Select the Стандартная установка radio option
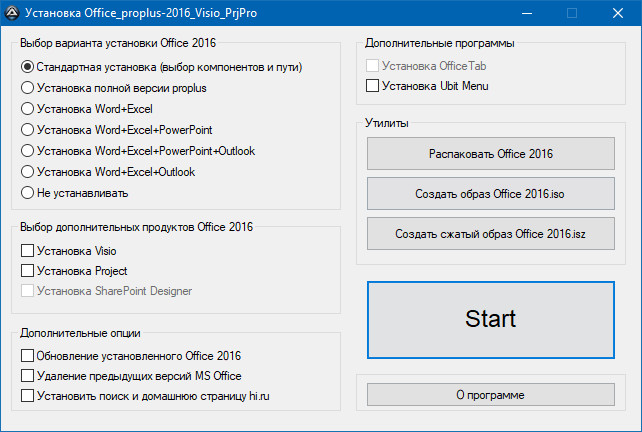642x432 pixels. click(27, 67)
